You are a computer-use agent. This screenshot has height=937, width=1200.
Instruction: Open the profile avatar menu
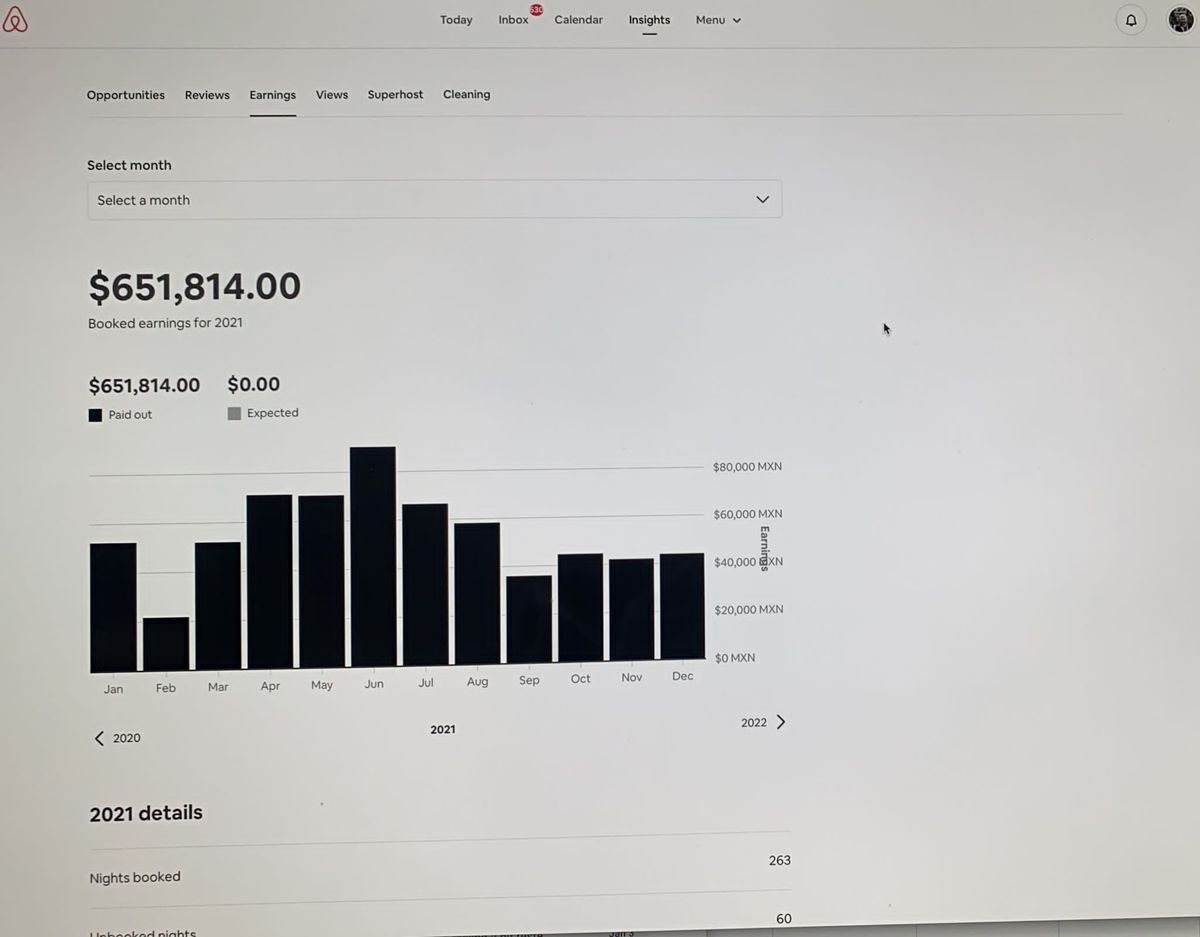(x=1181, y=19)
